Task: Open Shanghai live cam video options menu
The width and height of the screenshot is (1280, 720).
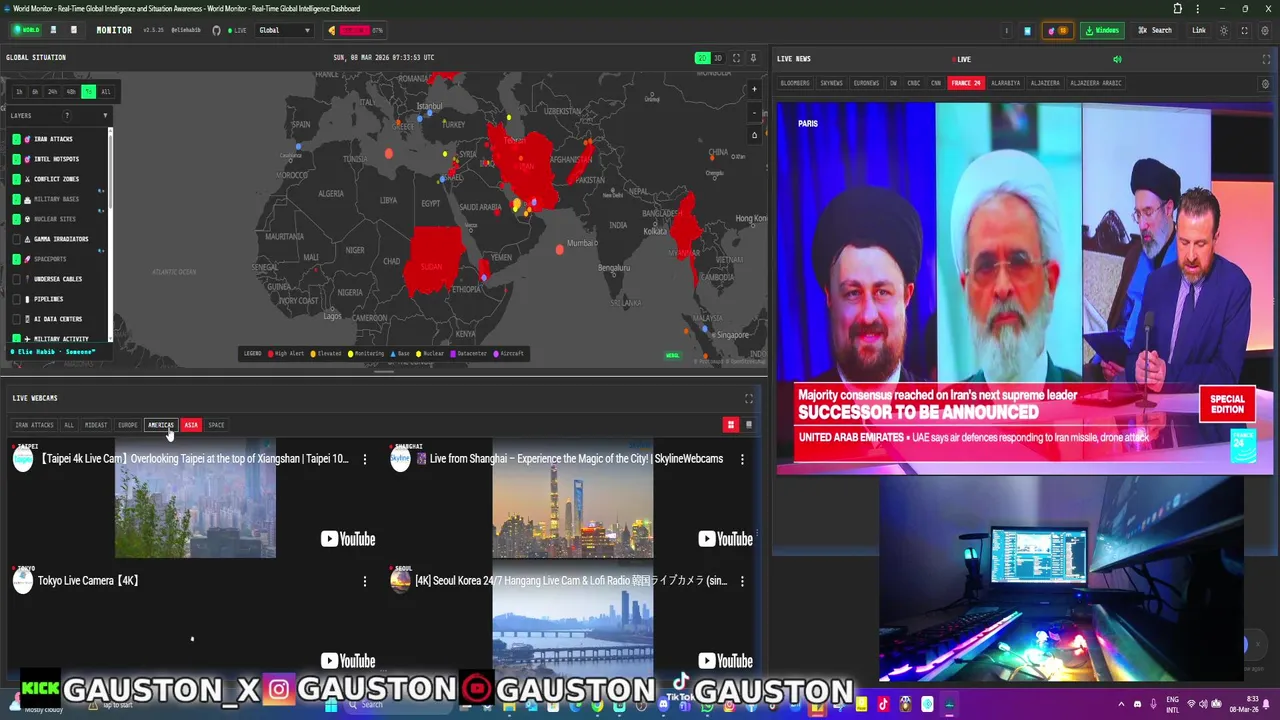Action: coord(742,459)
